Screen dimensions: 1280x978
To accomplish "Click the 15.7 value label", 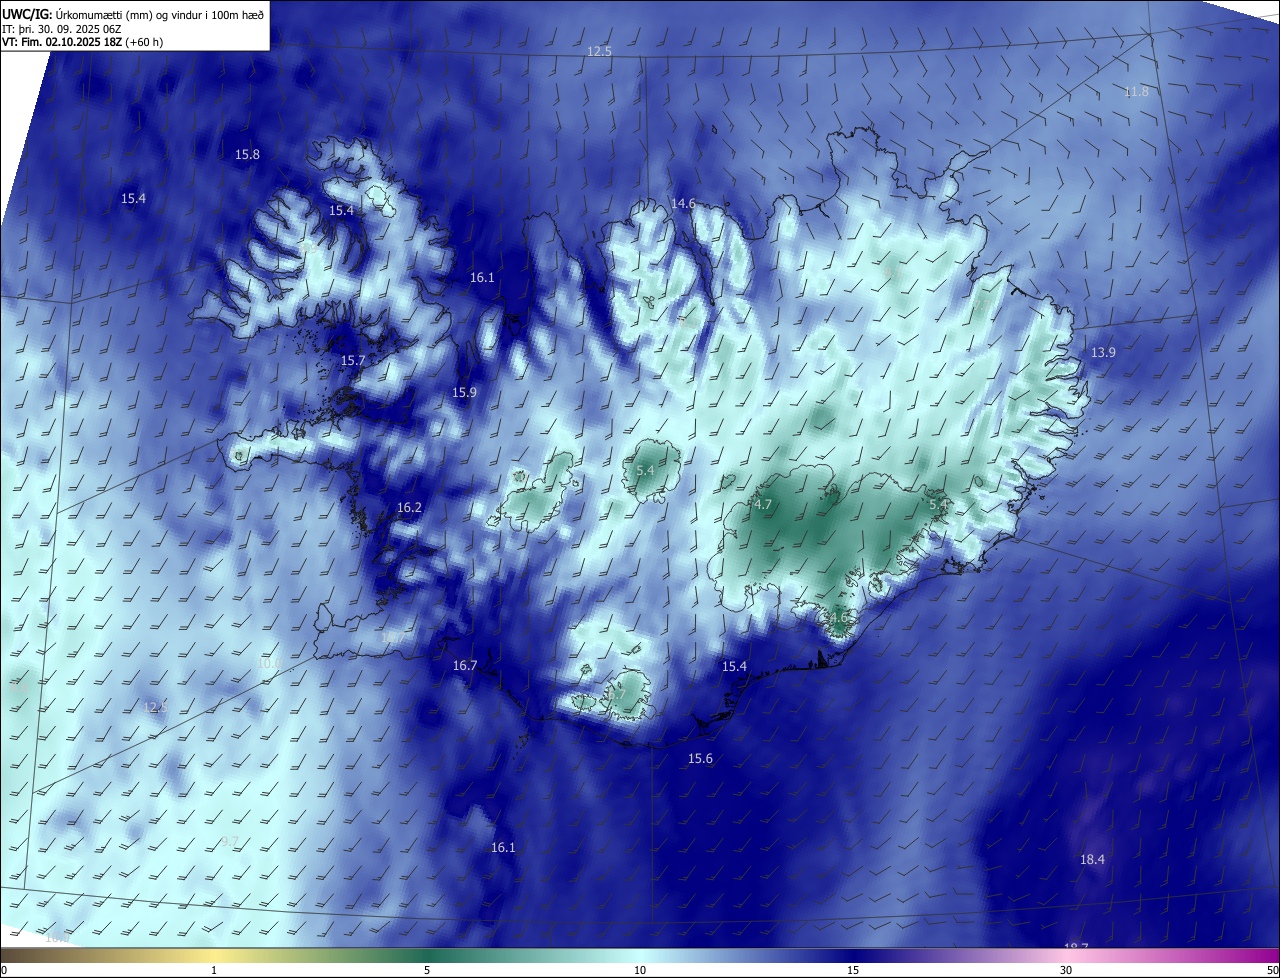I will pyautogui.click(x=353, y=361).
